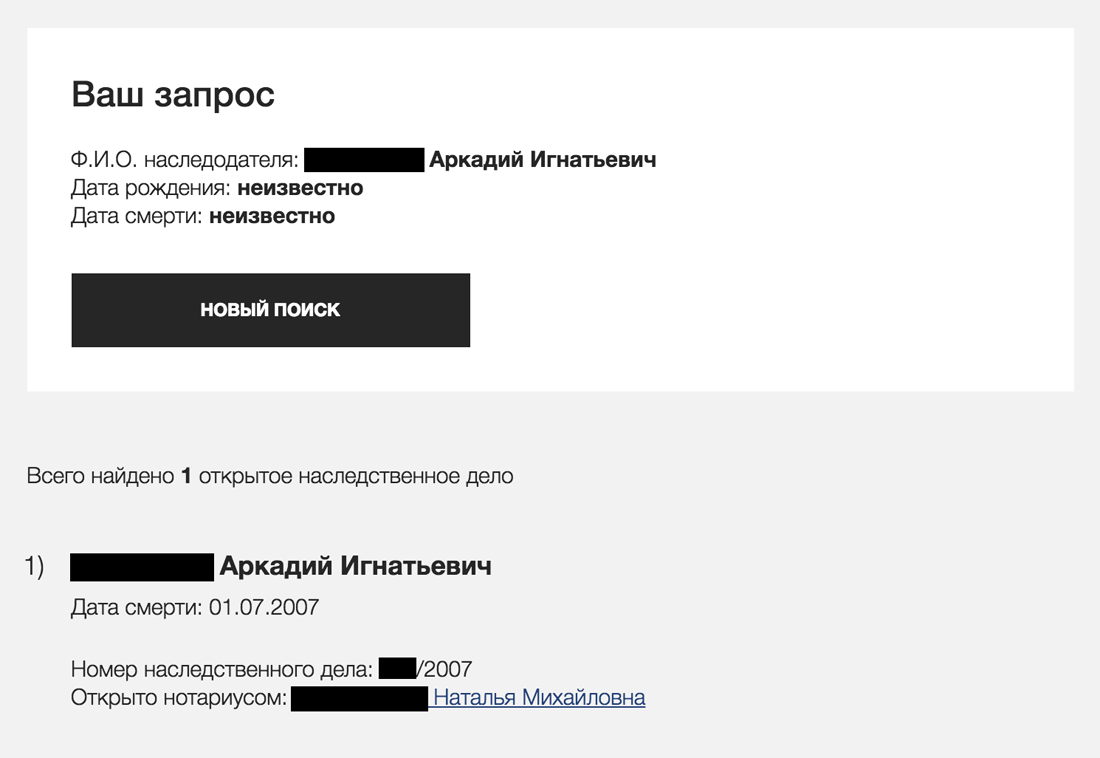1100x758 pixels.
Task: Select неизвестно value beside Дата рождения
Action: [300, 188]
